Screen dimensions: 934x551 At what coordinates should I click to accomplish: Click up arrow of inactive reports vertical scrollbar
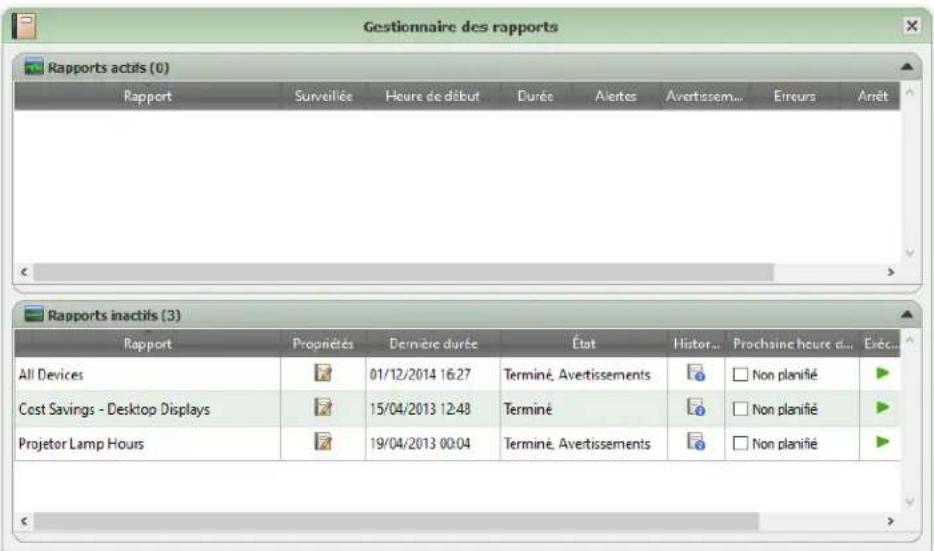(x=910, y=340)
